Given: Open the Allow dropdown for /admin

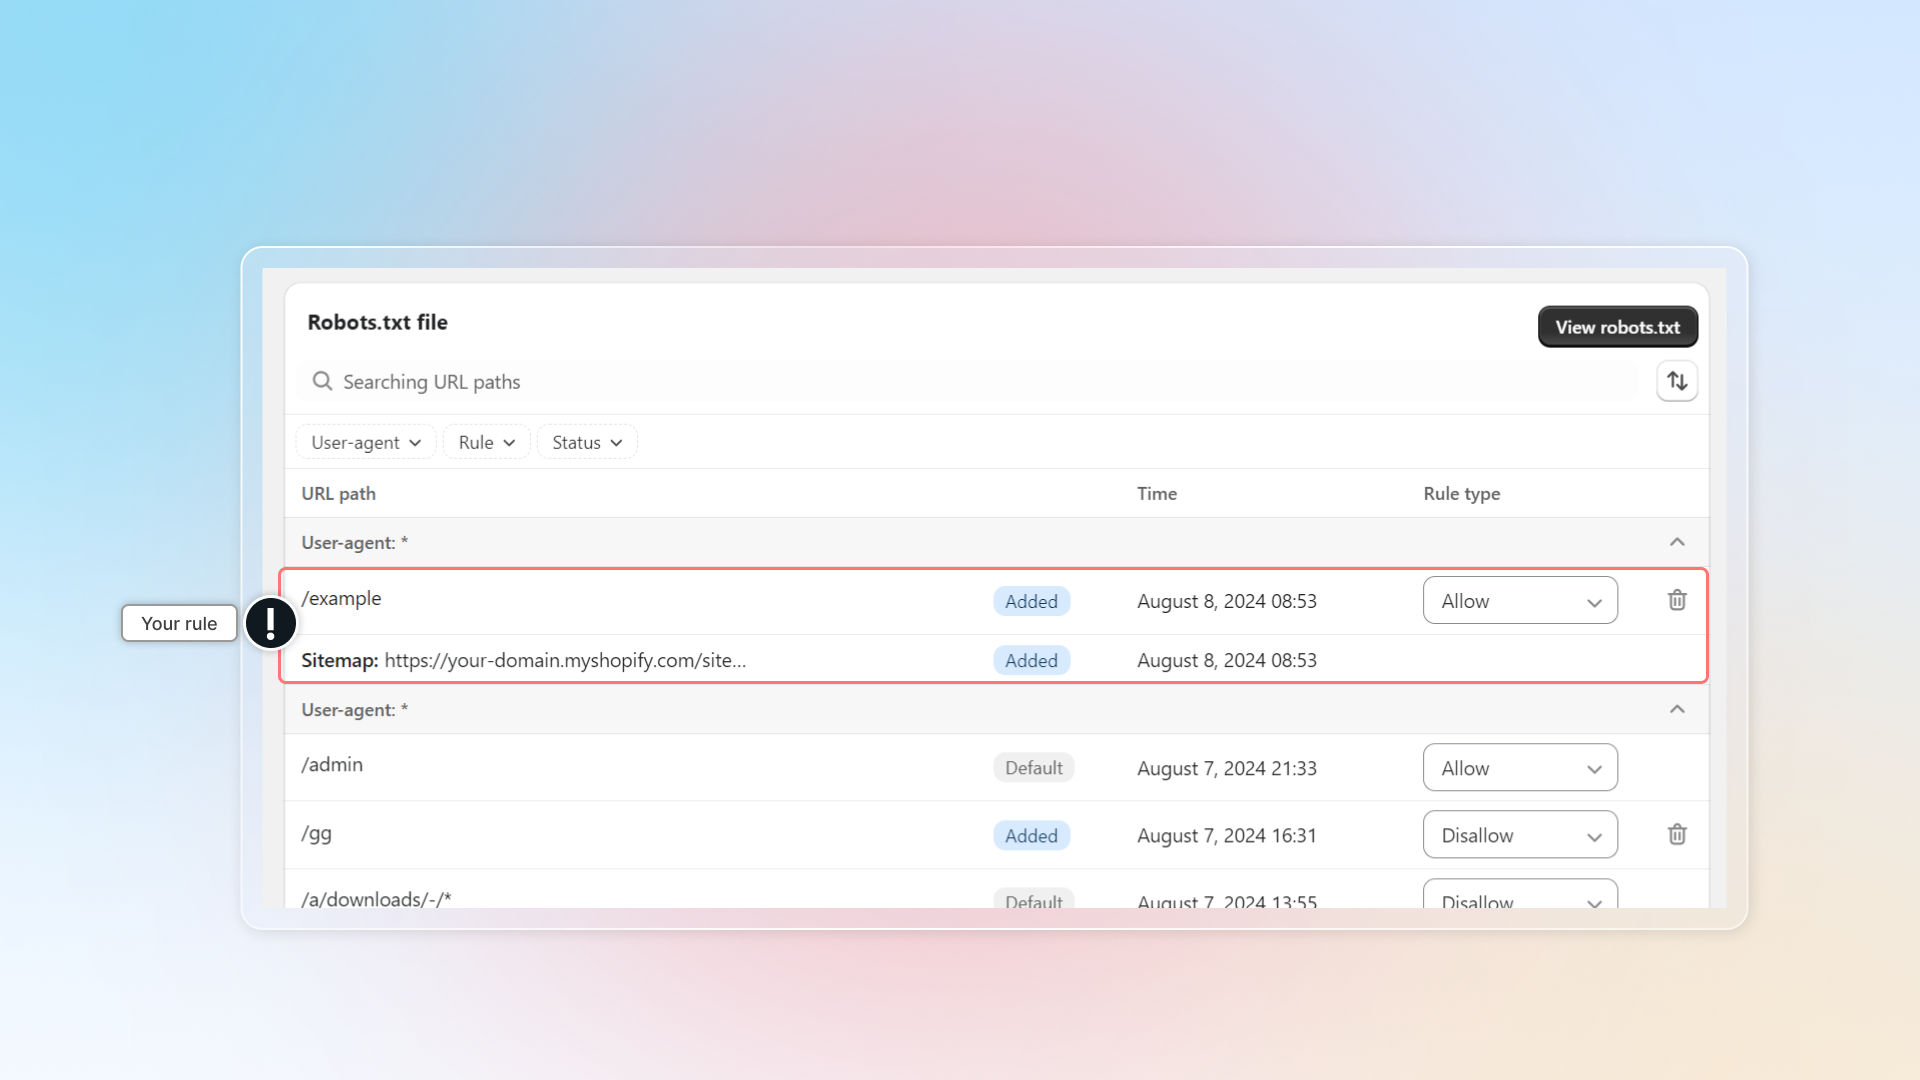Looking at the screenshot, I should (x=1519, y=768).
